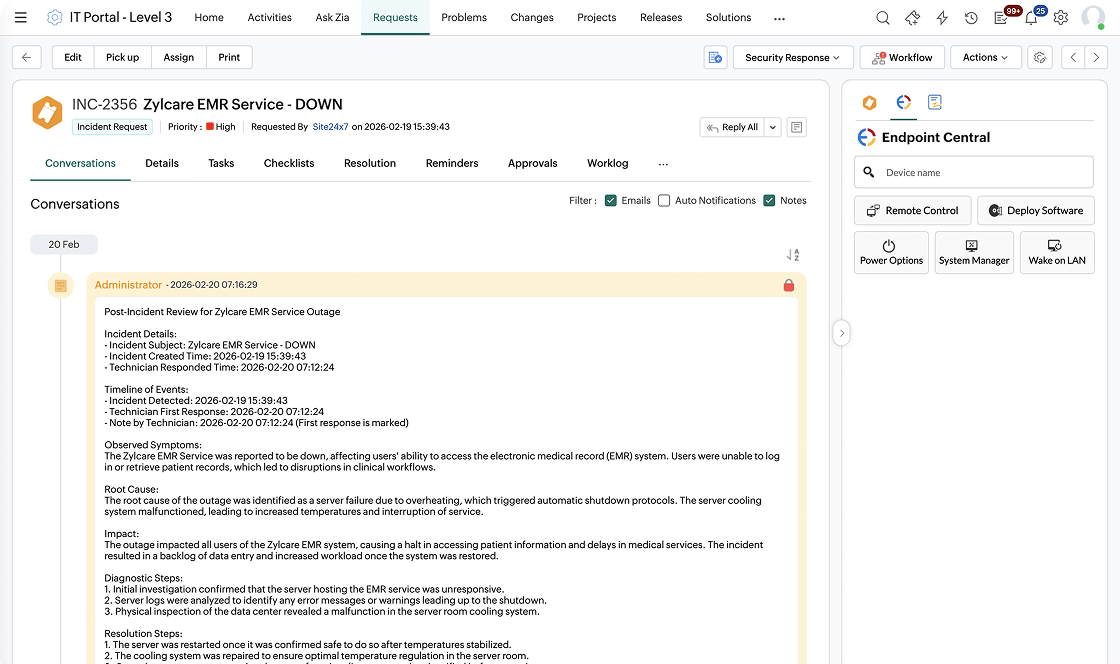
Task: Select the notes tab icon in side panel
Action: [x=934, y=103]
